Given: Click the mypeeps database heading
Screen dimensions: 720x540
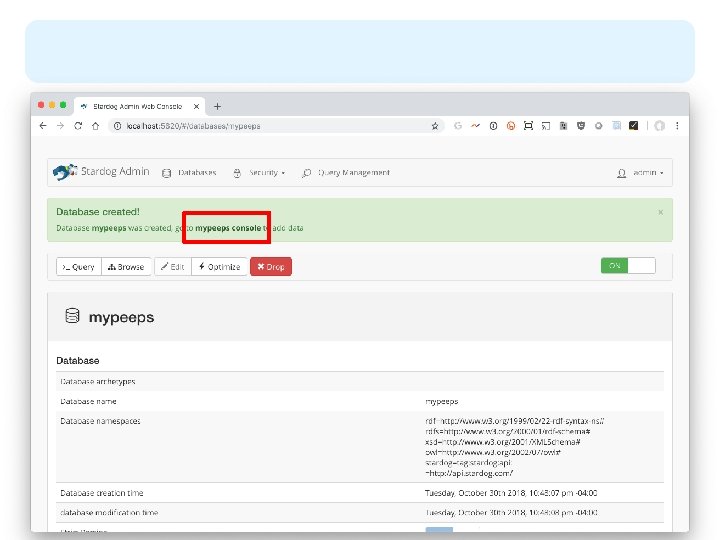Looking at the screenshot, I should 121,317.
